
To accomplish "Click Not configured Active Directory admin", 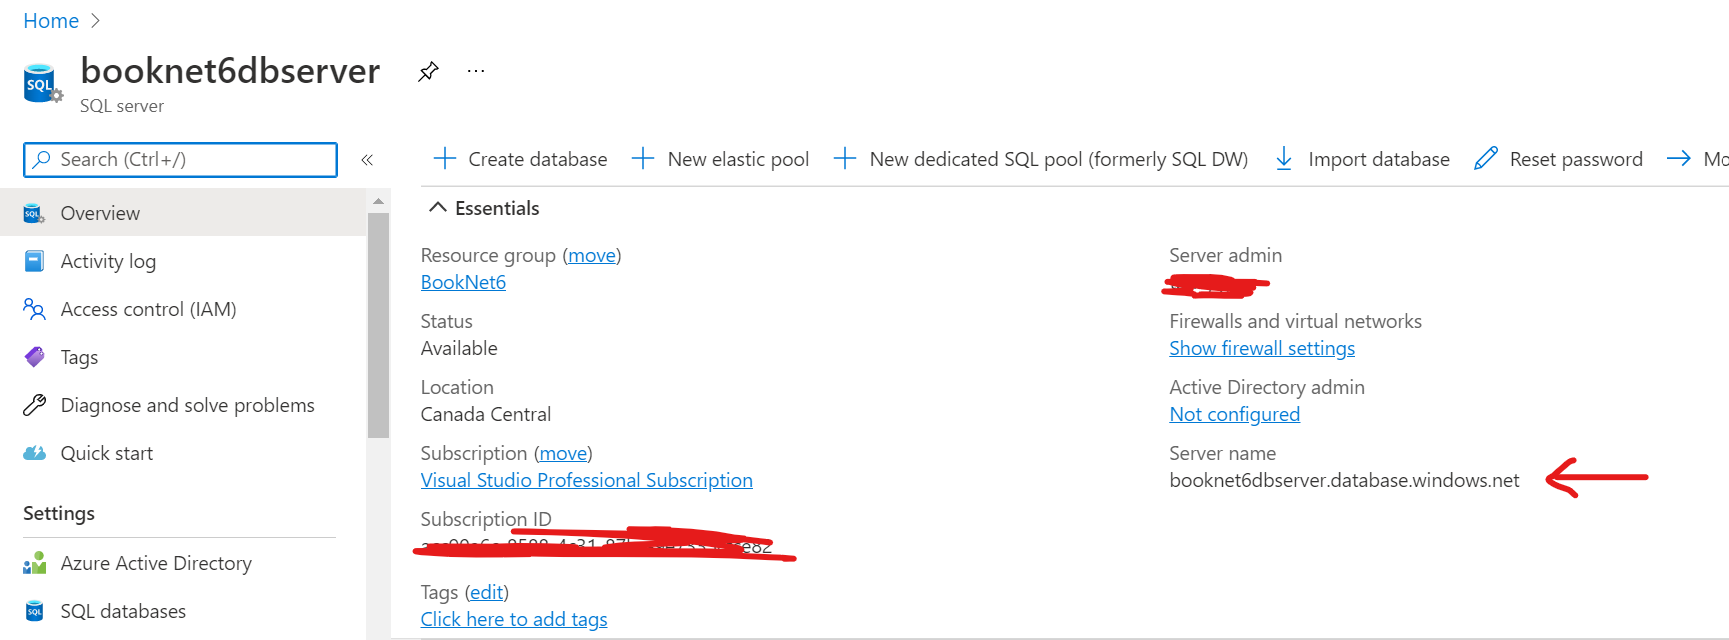I will (1235, 414).
